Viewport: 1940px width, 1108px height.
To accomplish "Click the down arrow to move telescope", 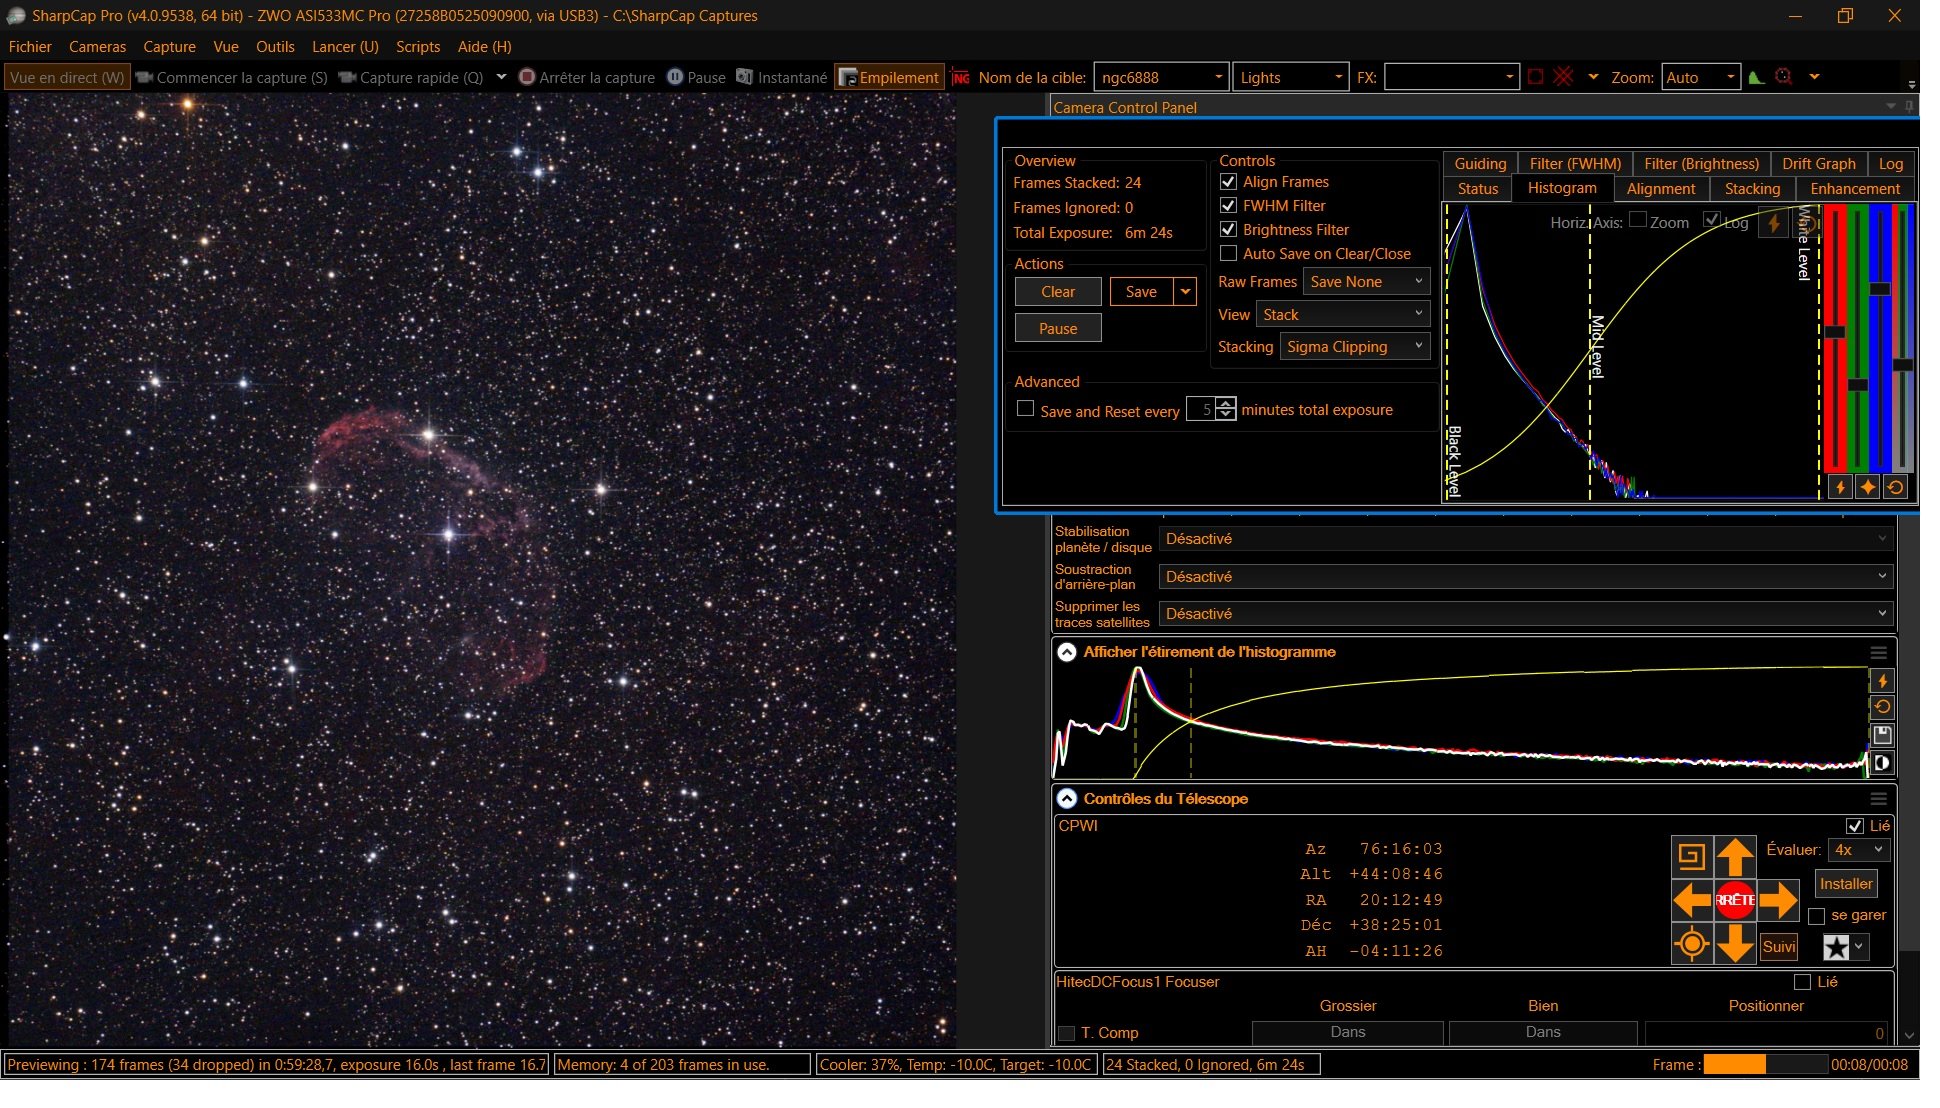I will [x=1735, y=944].
